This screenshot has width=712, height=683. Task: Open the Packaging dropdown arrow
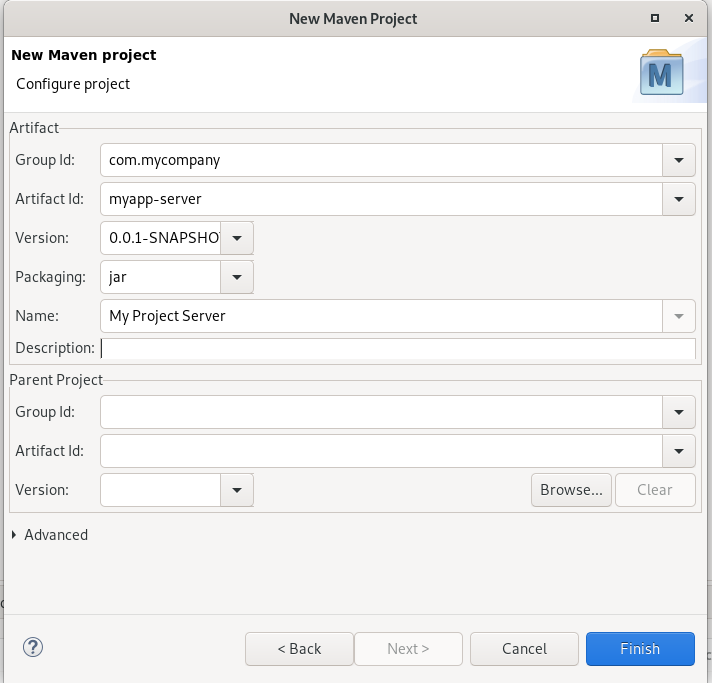(x=237, y=277)
